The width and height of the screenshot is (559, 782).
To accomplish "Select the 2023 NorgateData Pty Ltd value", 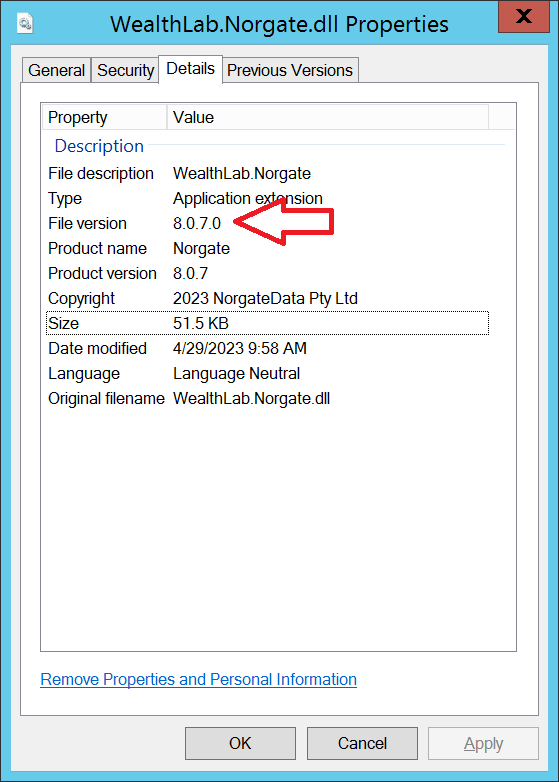I will coord(265,298).
